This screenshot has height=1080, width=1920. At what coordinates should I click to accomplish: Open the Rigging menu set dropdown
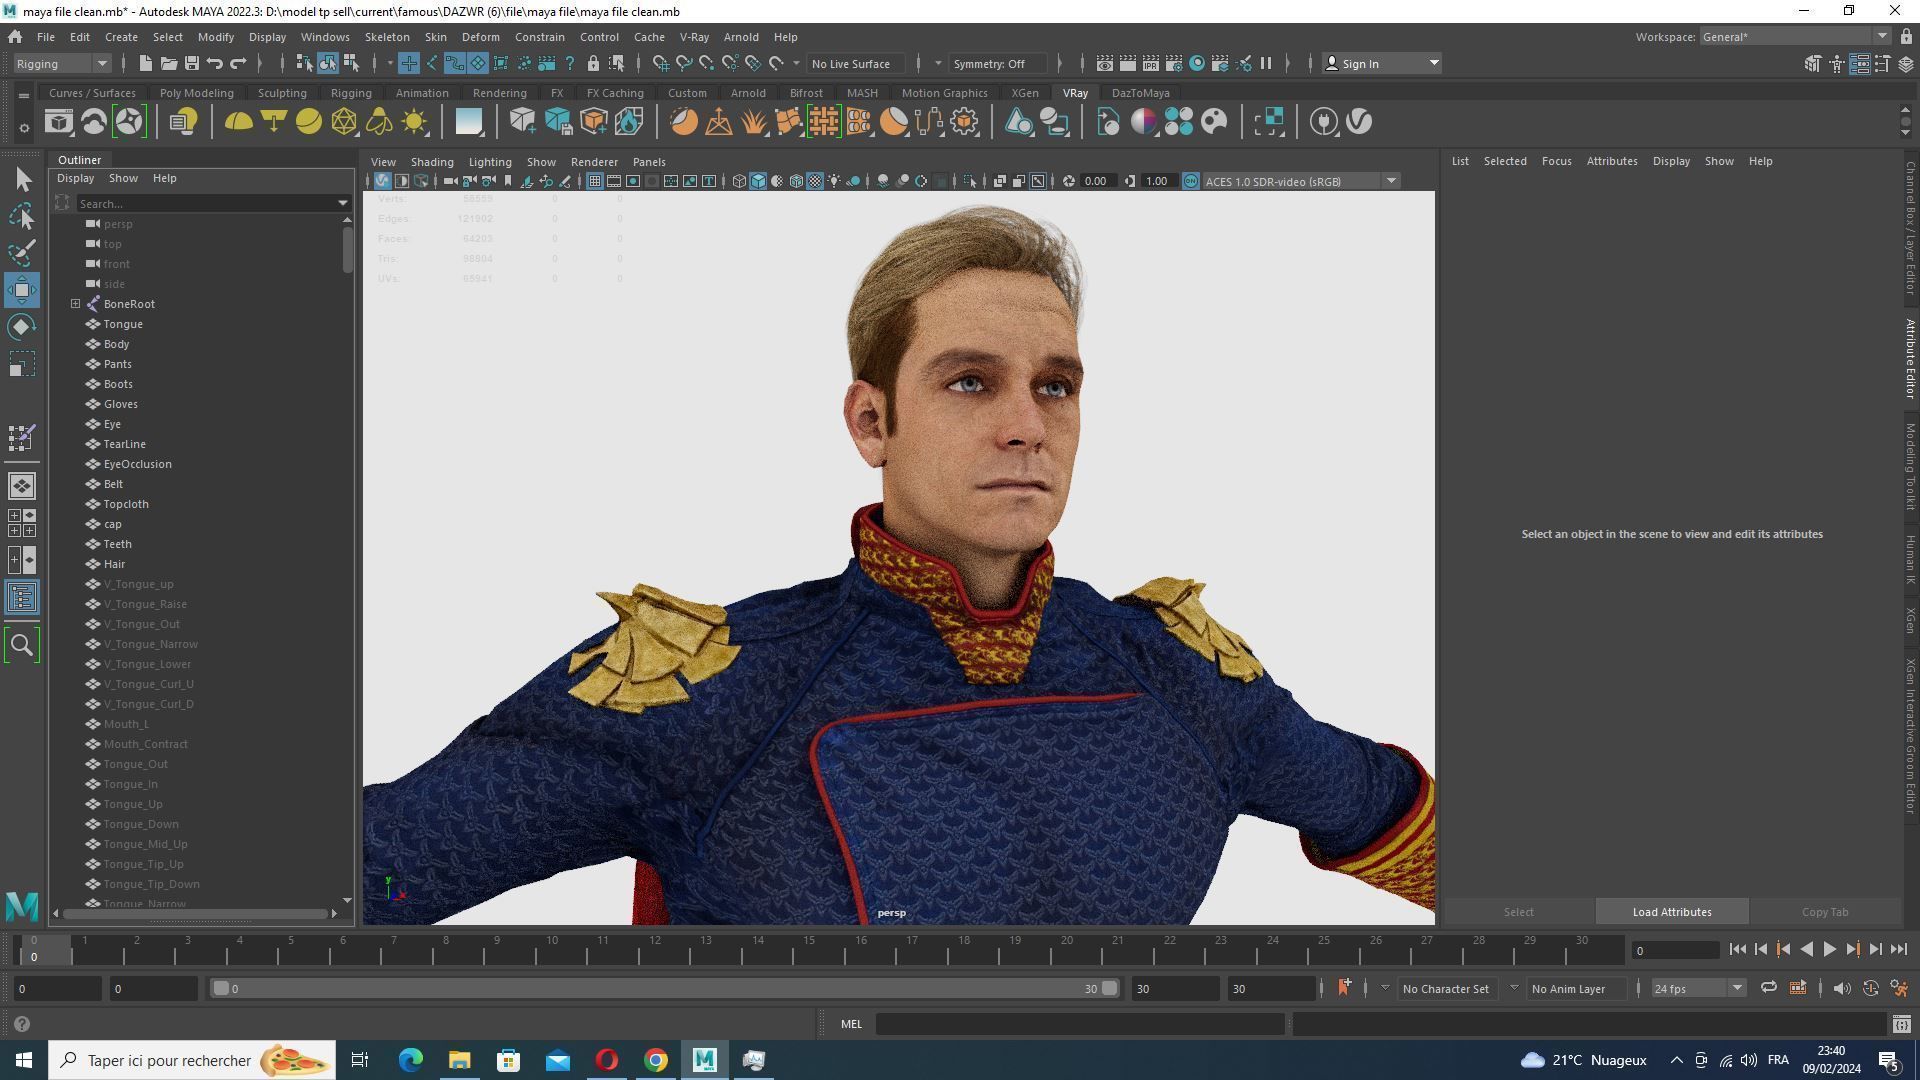click(62, 63)
